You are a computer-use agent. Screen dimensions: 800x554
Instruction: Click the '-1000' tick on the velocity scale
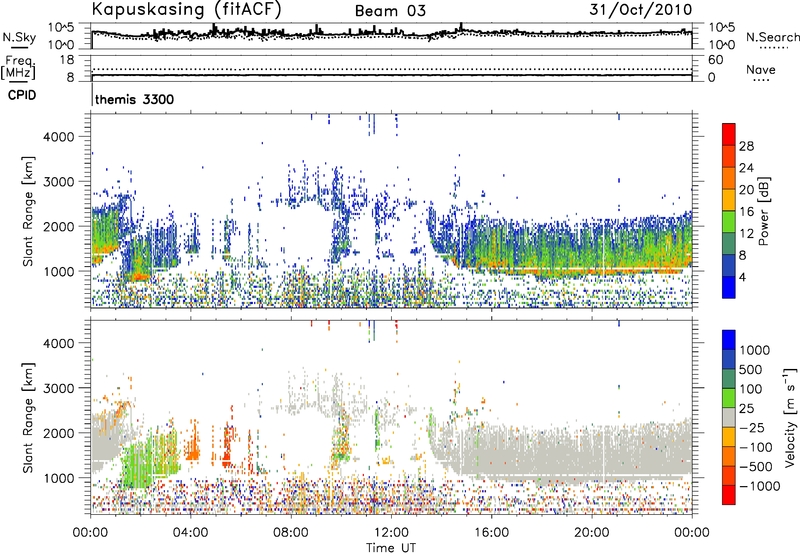click(760, 486)
